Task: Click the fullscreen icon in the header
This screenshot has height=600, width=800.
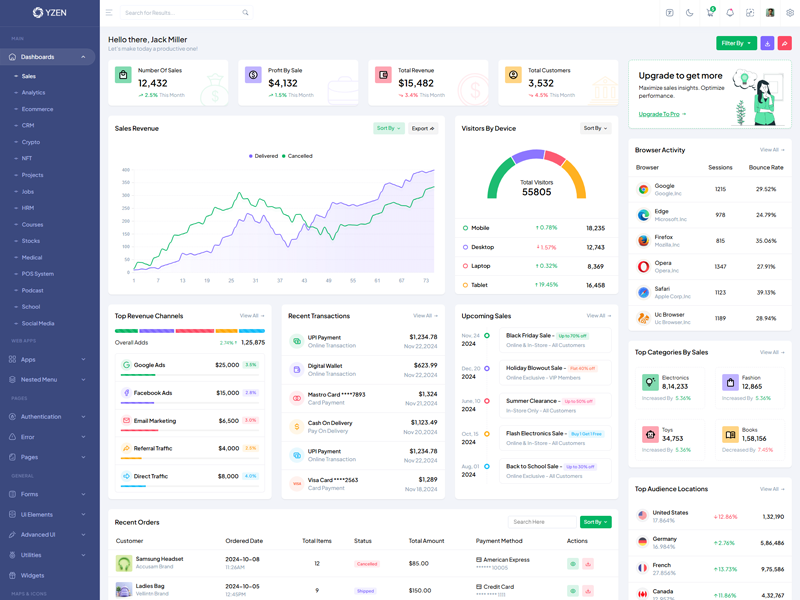Action: (x=750, y=13)
